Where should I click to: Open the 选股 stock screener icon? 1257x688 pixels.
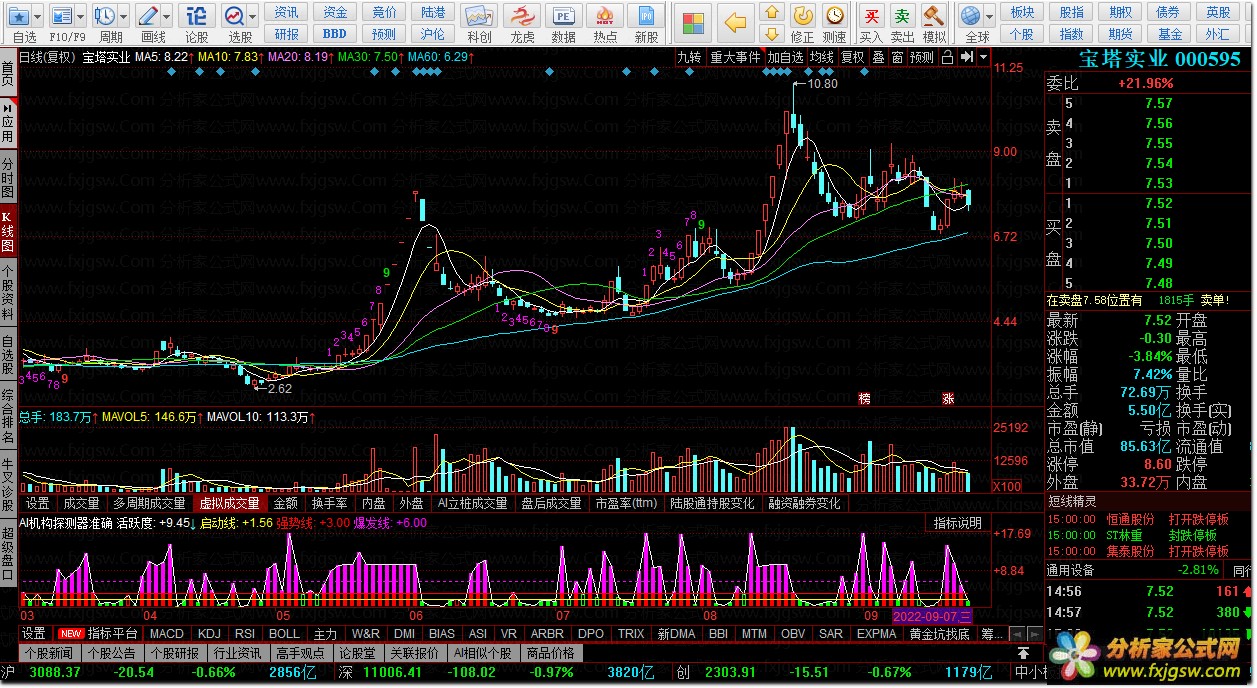point(235,16)
